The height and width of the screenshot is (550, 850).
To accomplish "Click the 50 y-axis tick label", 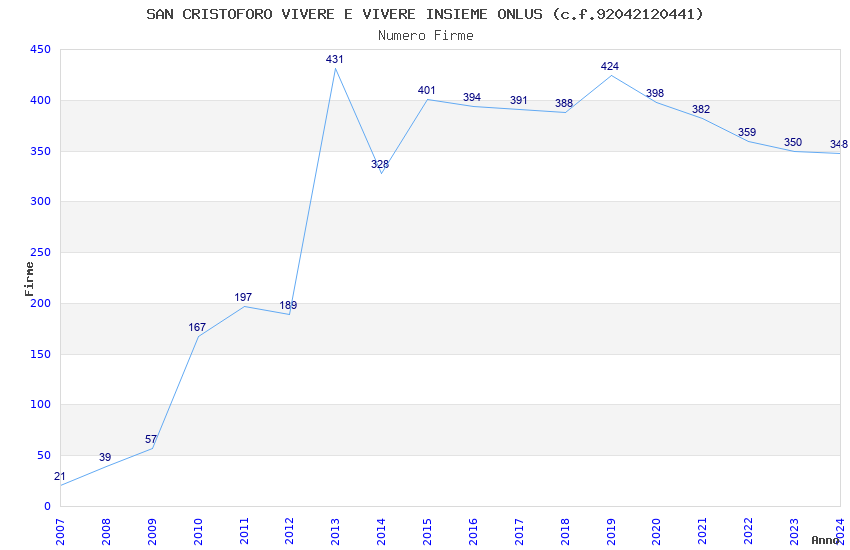I will (x=44, y=456).
